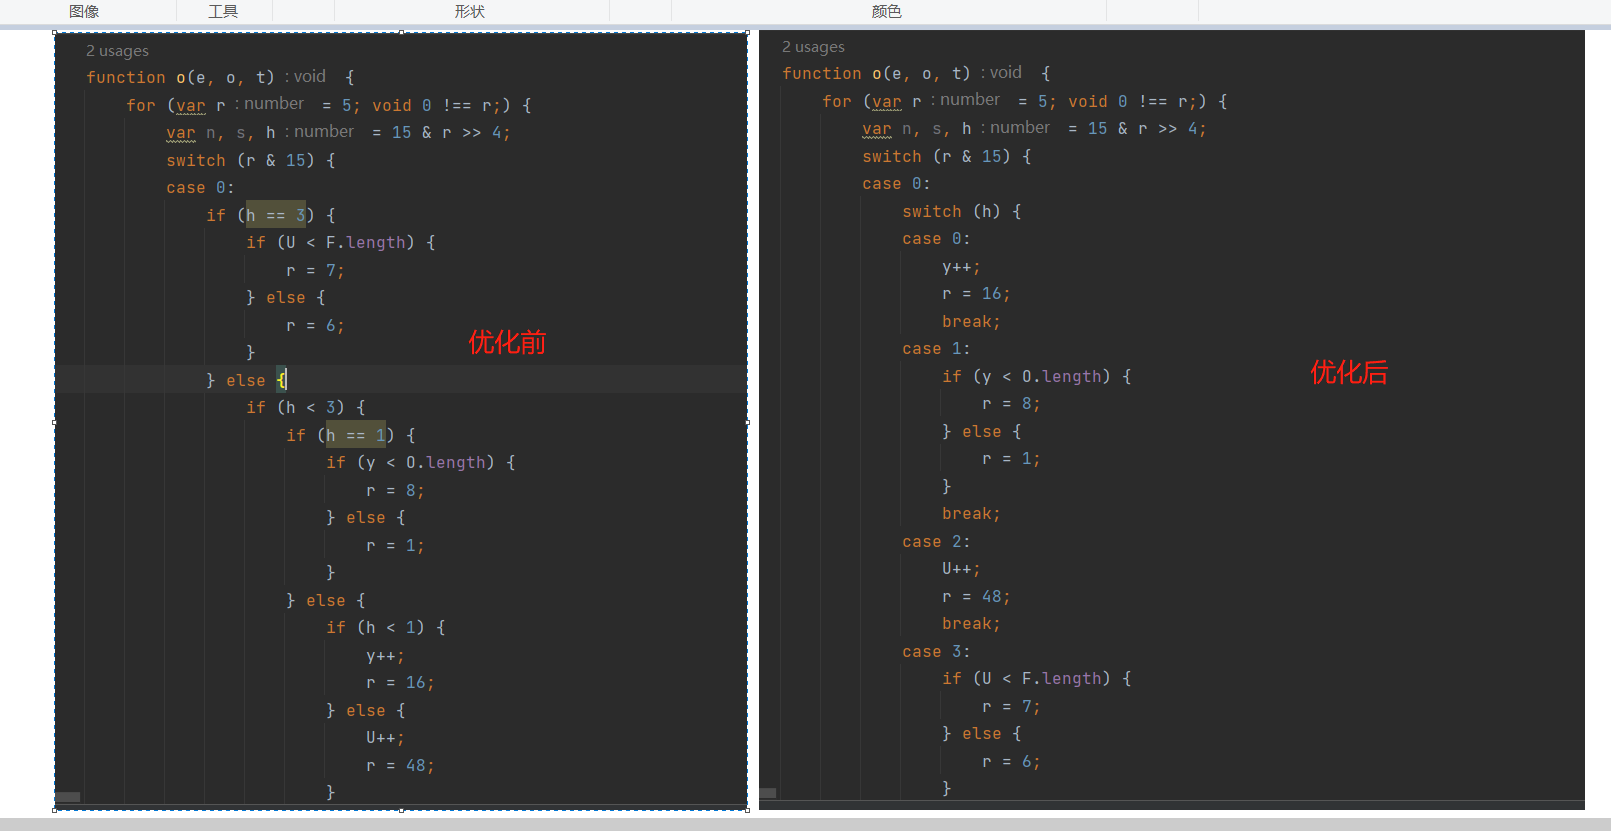Click the 'case 3:' line
The image size is (1611, 831).
click(936, 651)
